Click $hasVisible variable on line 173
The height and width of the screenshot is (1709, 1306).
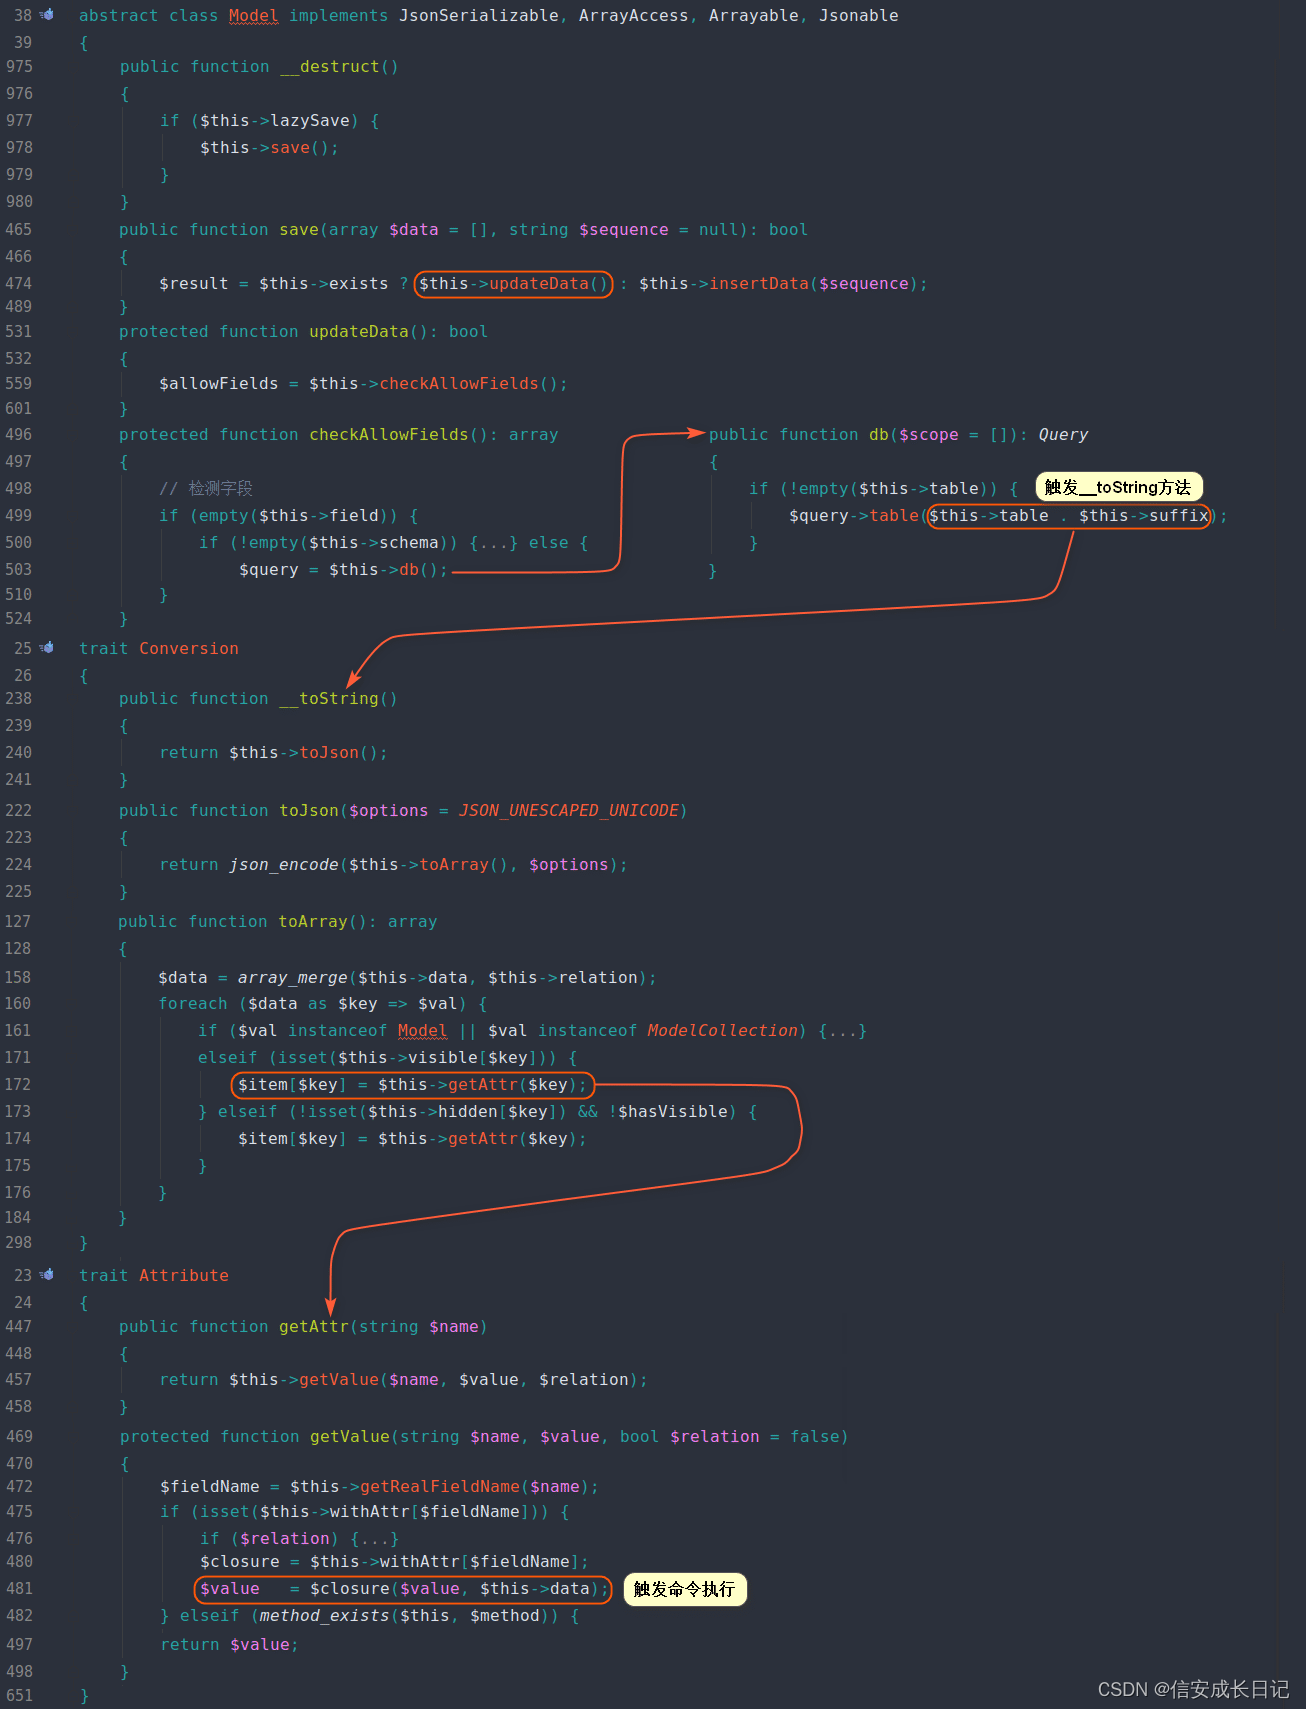click(673, 1112)
